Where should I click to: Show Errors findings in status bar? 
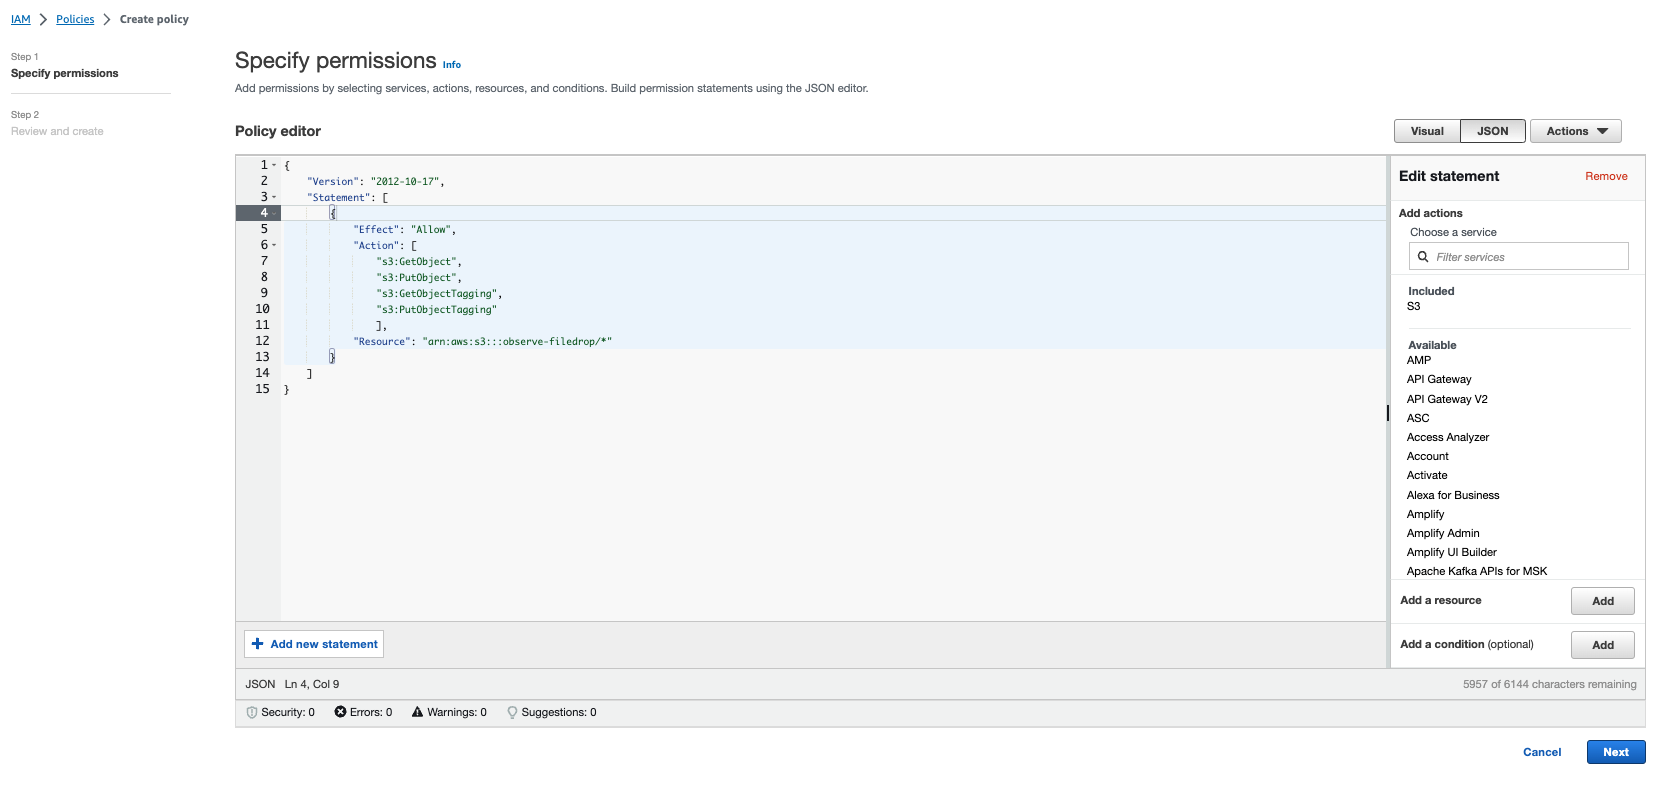(x=363, y=712)
